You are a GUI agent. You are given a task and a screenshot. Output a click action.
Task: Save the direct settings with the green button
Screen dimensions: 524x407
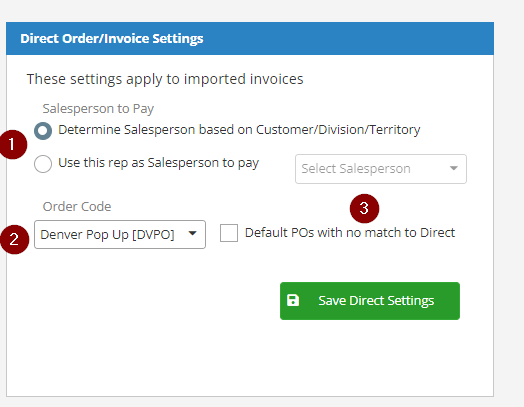370,301
